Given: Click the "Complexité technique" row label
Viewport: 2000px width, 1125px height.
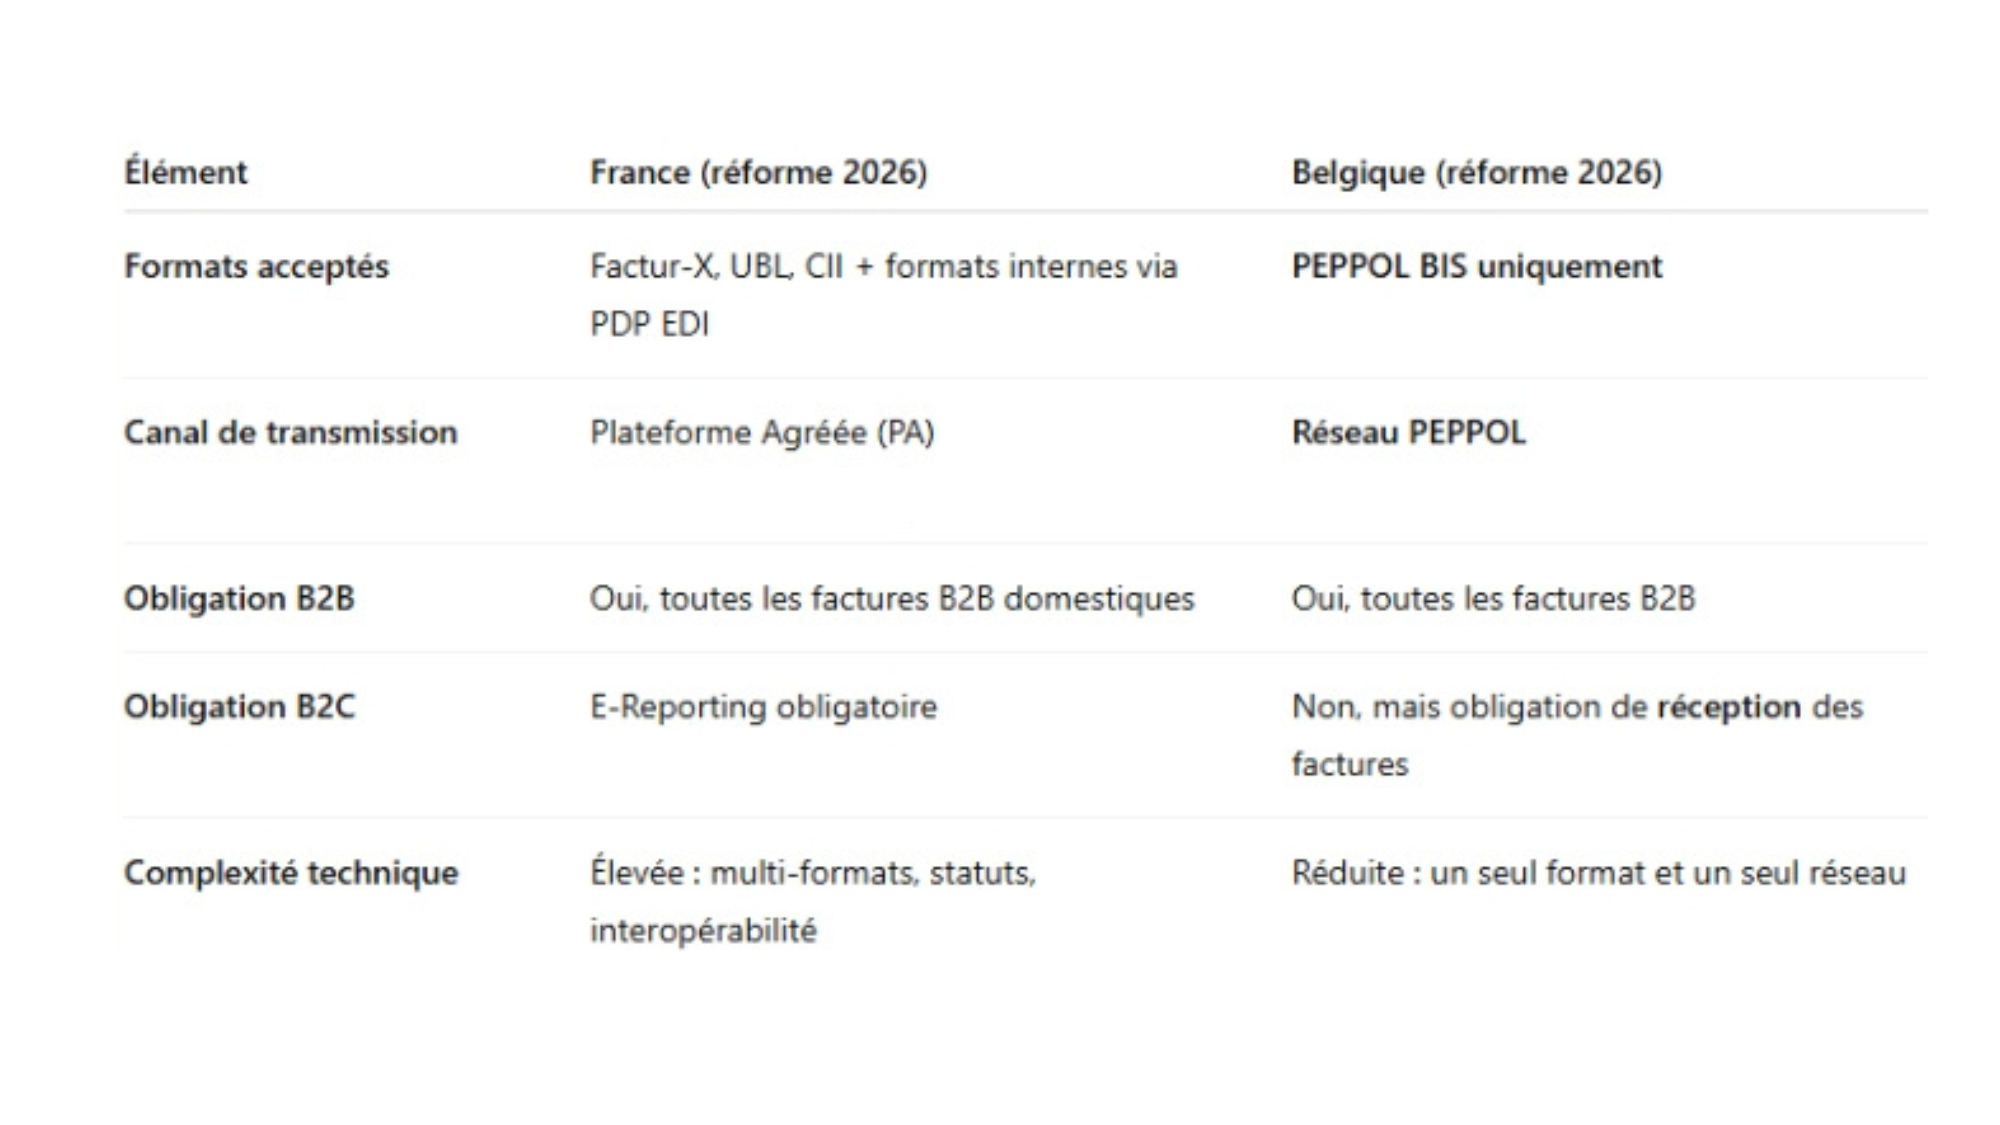Looking at the screenshot, I should [x=291, y=872].
